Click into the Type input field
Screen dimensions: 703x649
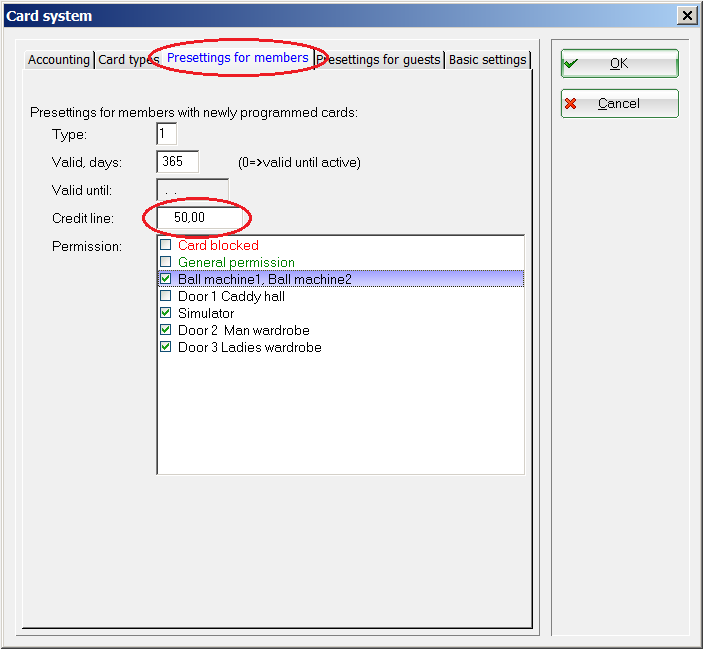coord(167,134)
